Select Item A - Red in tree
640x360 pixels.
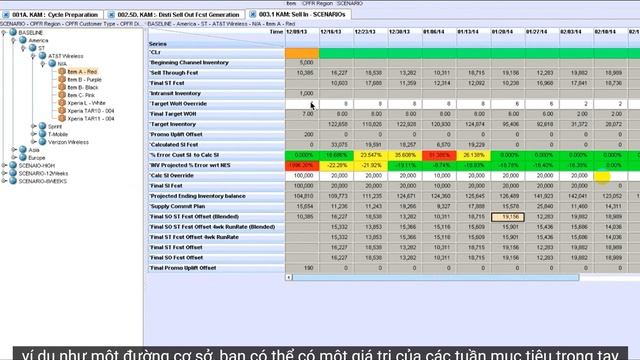click(82, 72)
